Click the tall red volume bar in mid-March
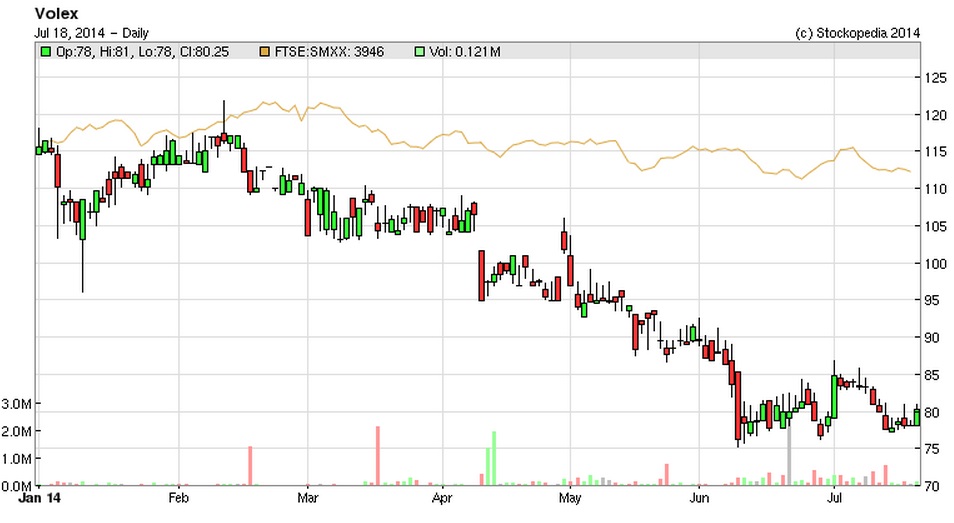Viewport: 954px width, 523px height. [x=378, y=456]
